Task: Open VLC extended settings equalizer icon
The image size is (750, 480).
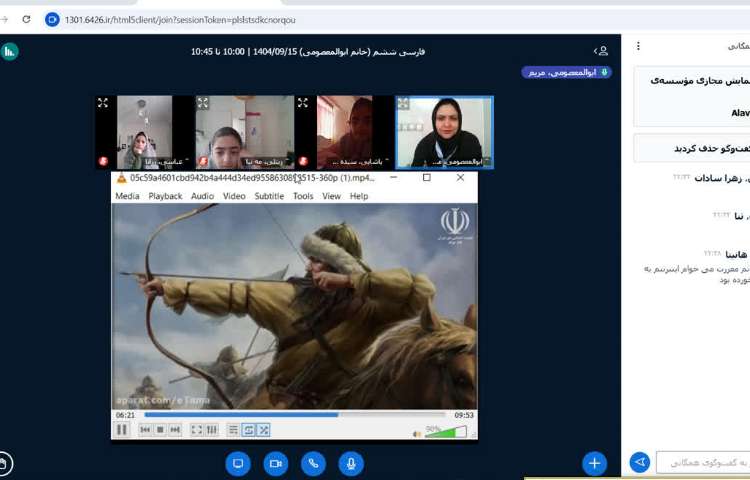Action: point(211,430)
